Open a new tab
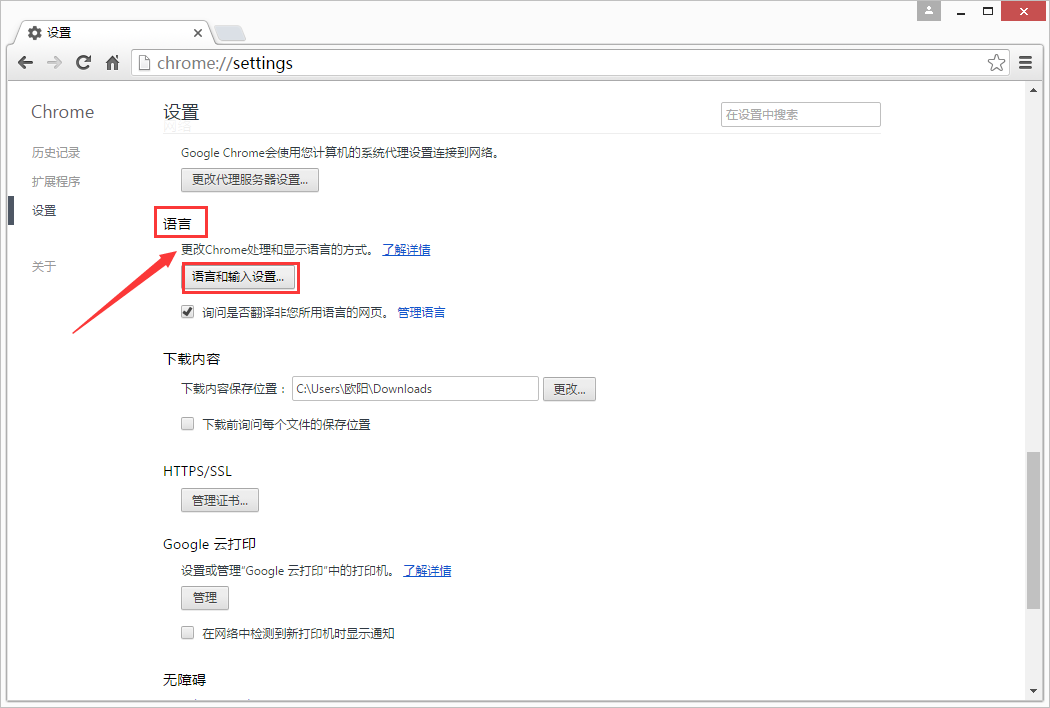Viewport: 1050px width, 708px height. (x=230, y=33)
